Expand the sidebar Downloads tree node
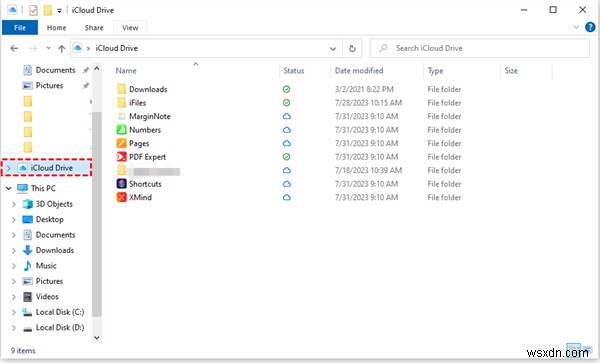Screen dimensions: 600x363 coord(14,251)
